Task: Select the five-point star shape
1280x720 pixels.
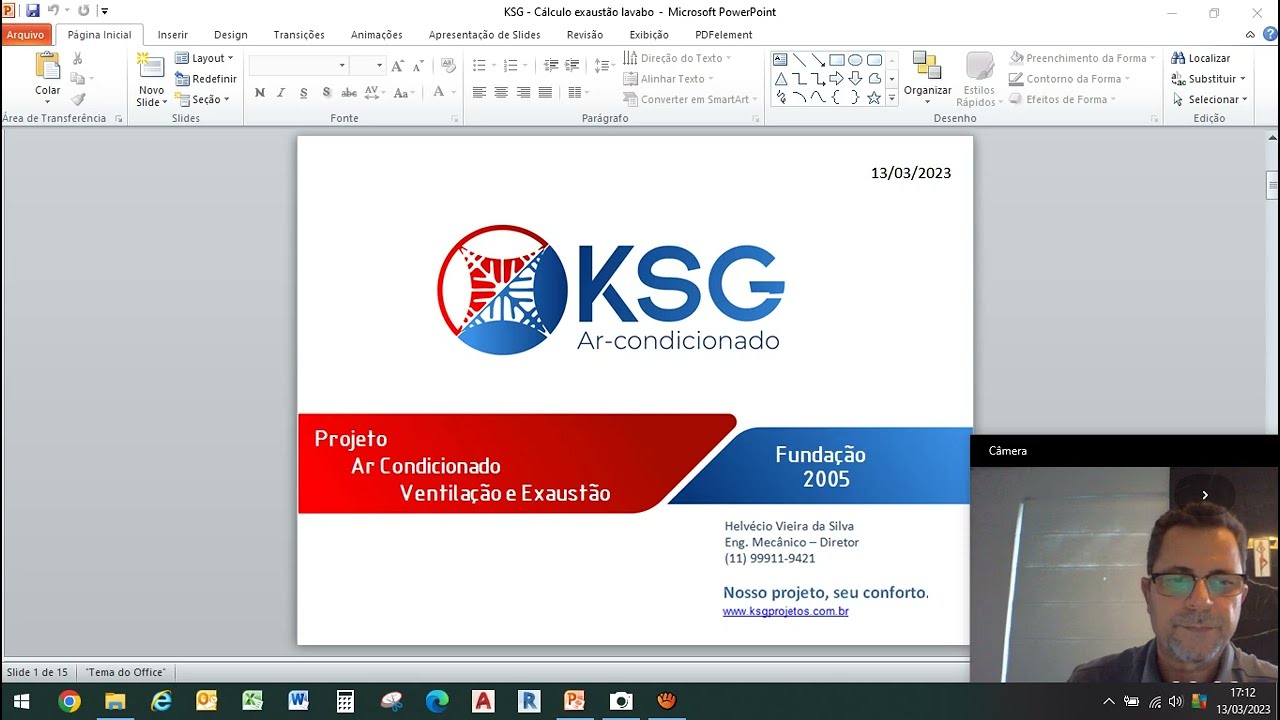Action: (x=874, y=97)
